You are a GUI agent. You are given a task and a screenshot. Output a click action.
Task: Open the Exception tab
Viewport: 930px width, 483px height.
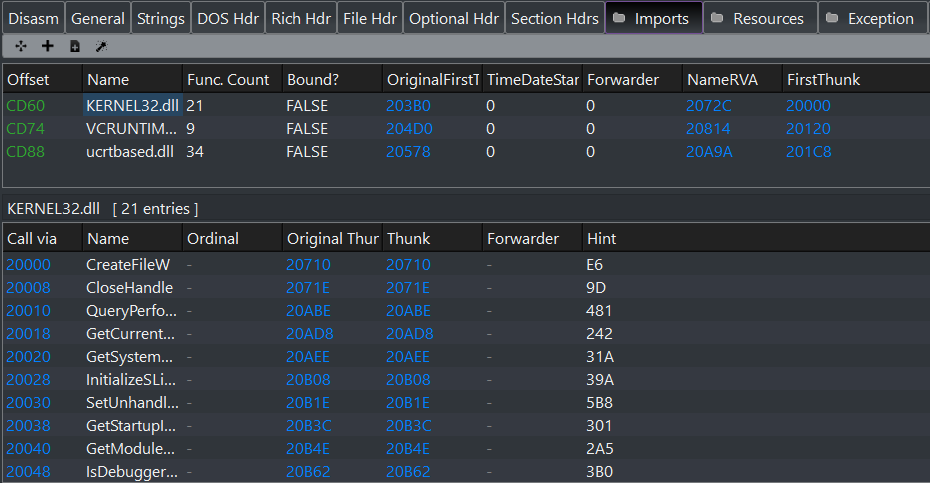coord(874,18)
